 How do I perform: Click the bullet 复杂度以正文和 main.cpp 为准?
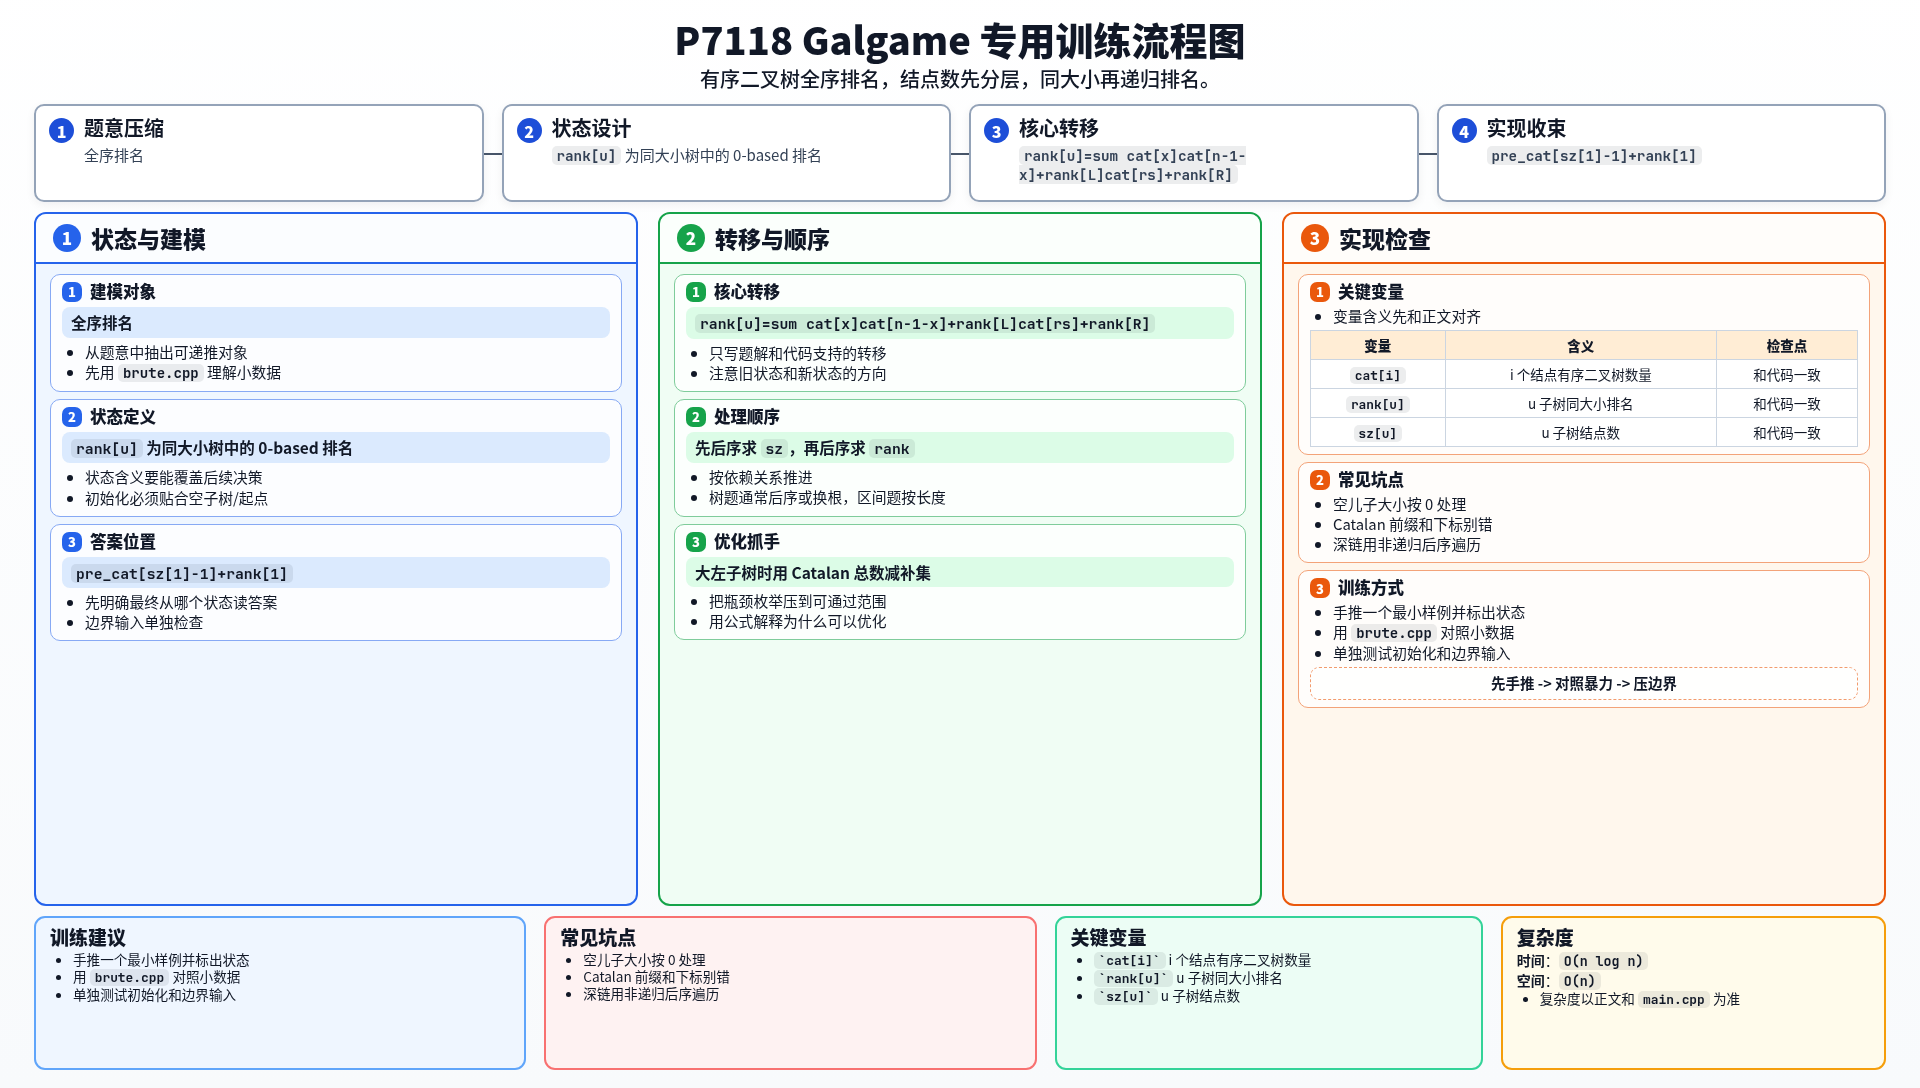[1640, 1000]
